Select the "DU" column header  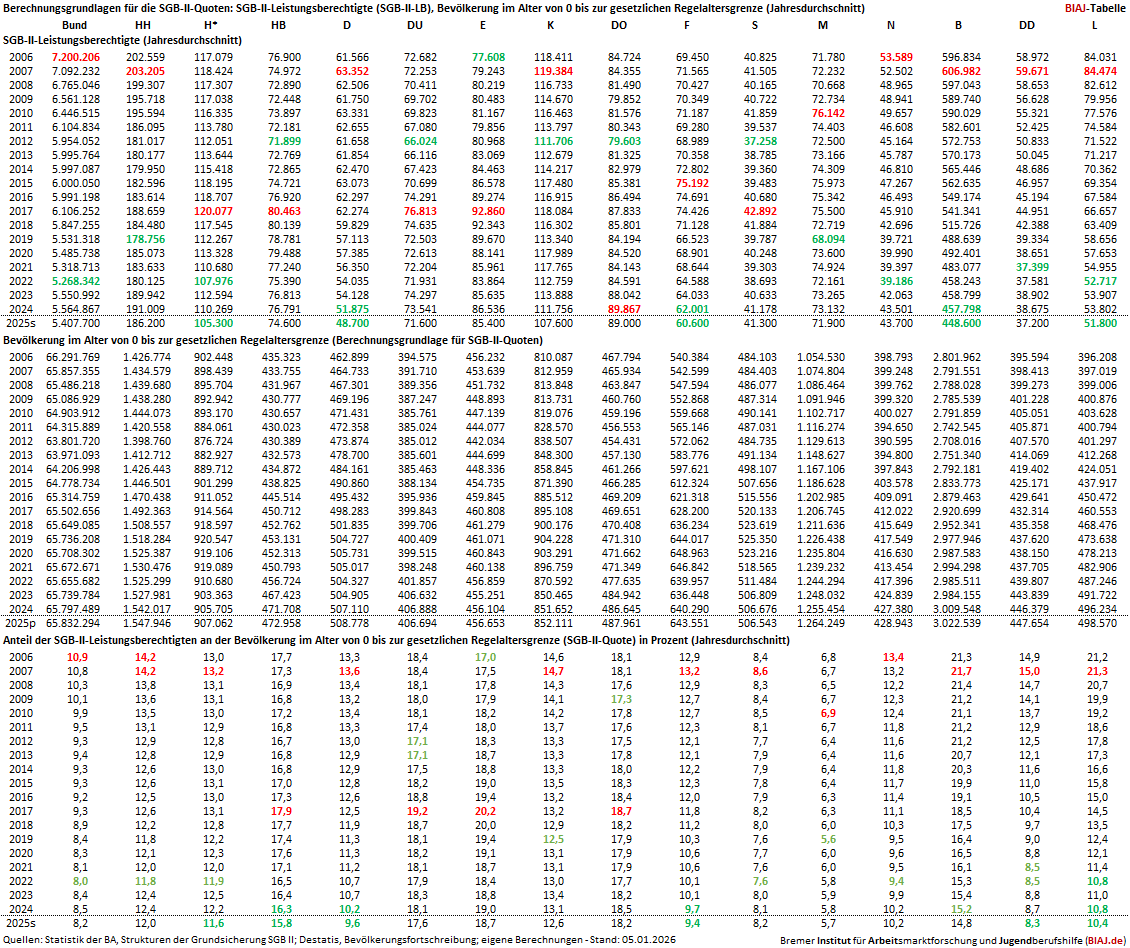[x=413, y=24]
